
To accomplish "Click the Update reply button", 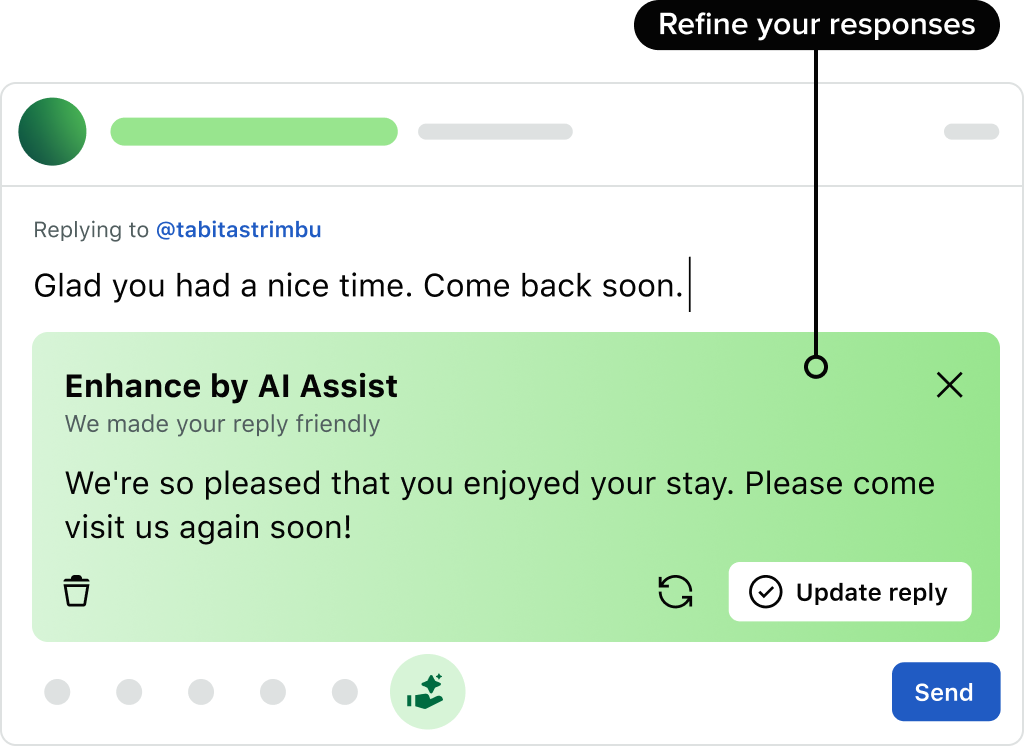I will click(849, 592).
